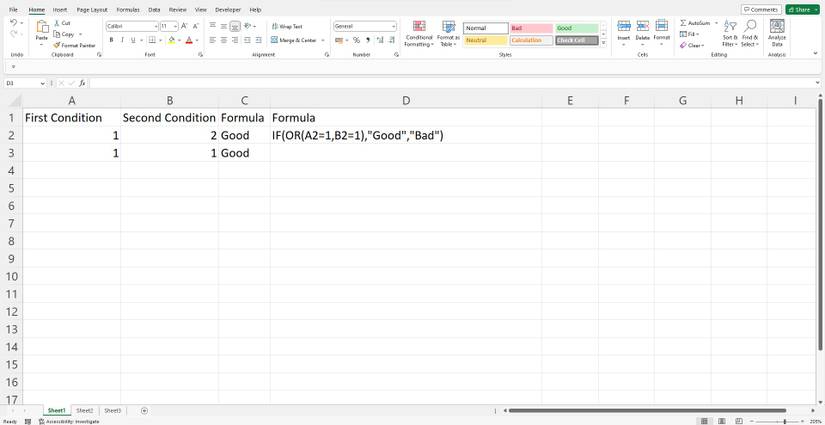Open the Fill dropdown

pyautogui.click(x=689, y=34)
